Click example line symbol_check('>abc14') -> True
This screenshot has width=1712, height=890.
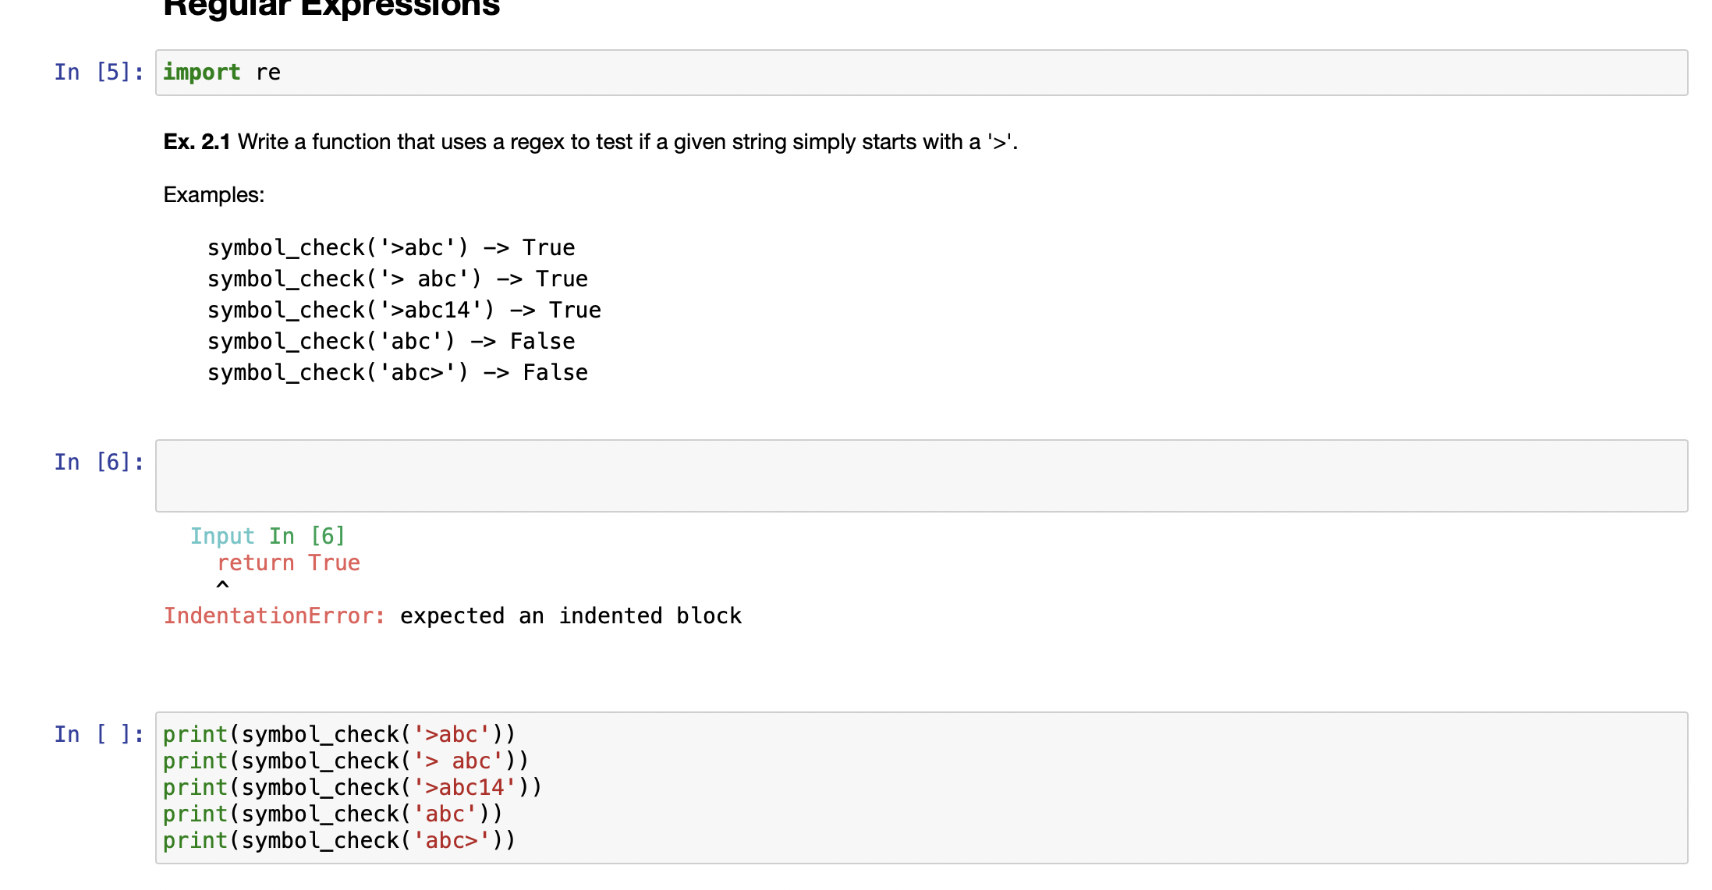point(404,310)
